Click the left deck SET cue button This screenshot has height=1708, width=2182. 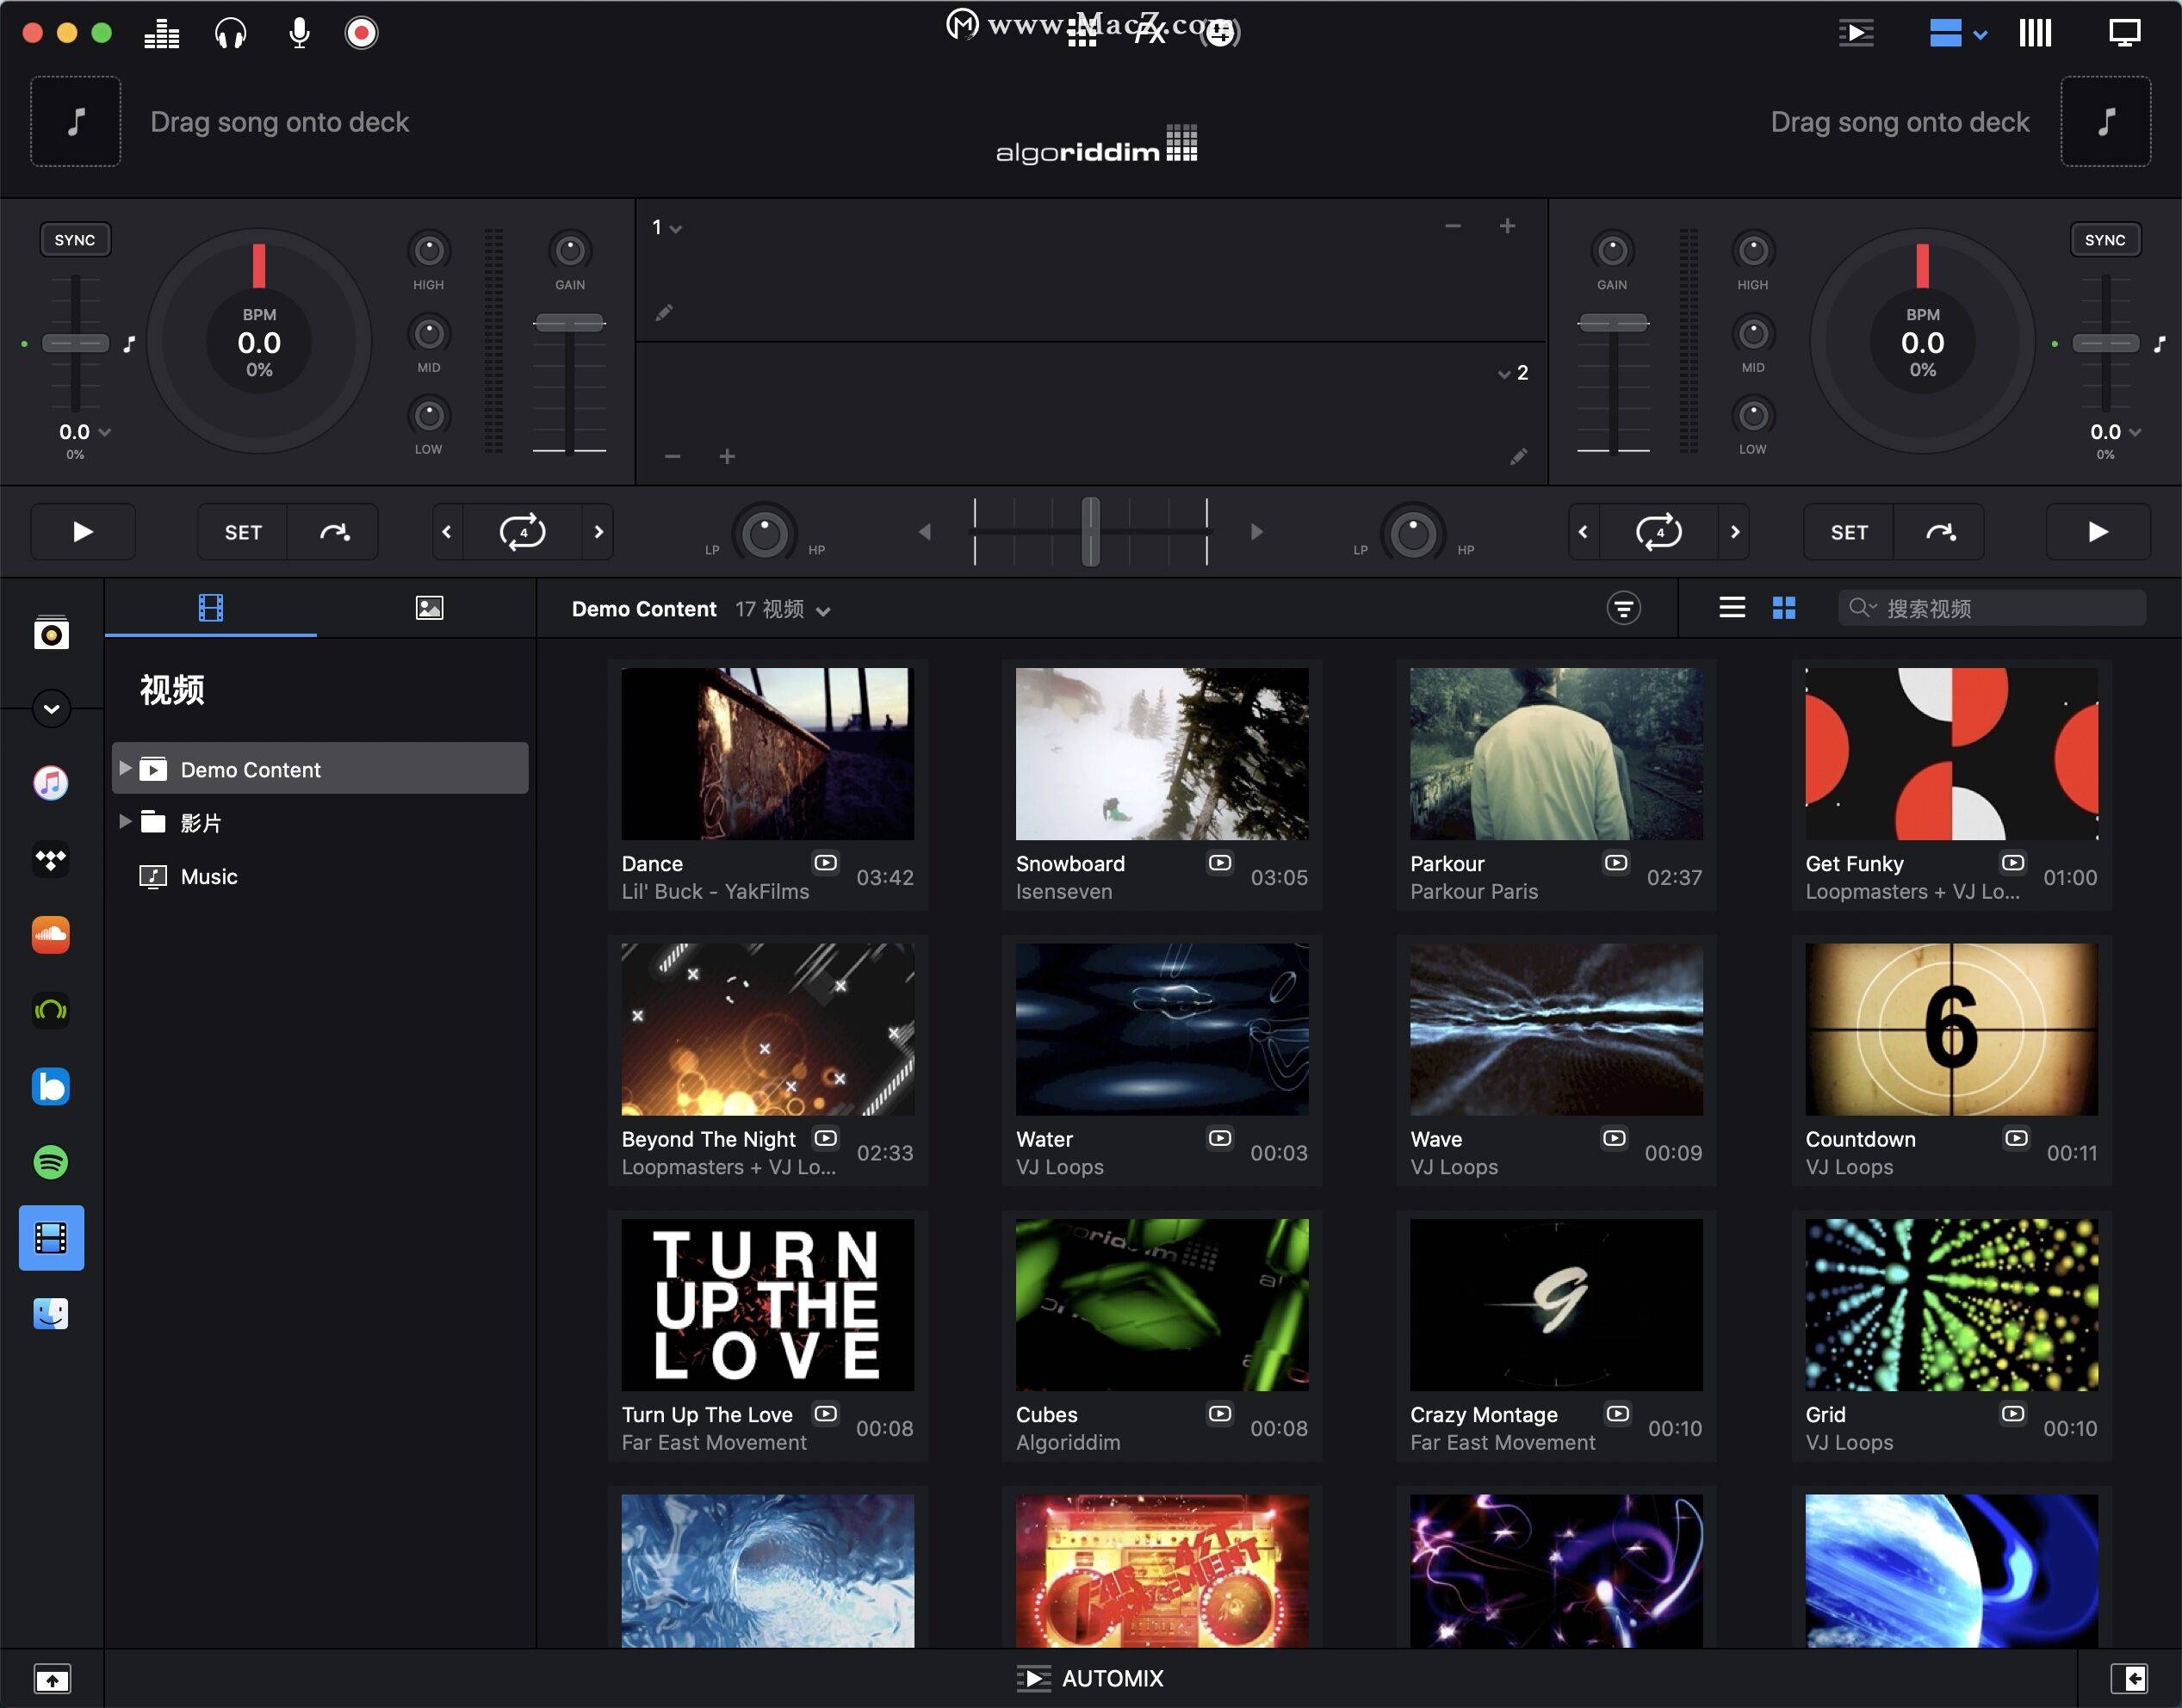(243, 532)
